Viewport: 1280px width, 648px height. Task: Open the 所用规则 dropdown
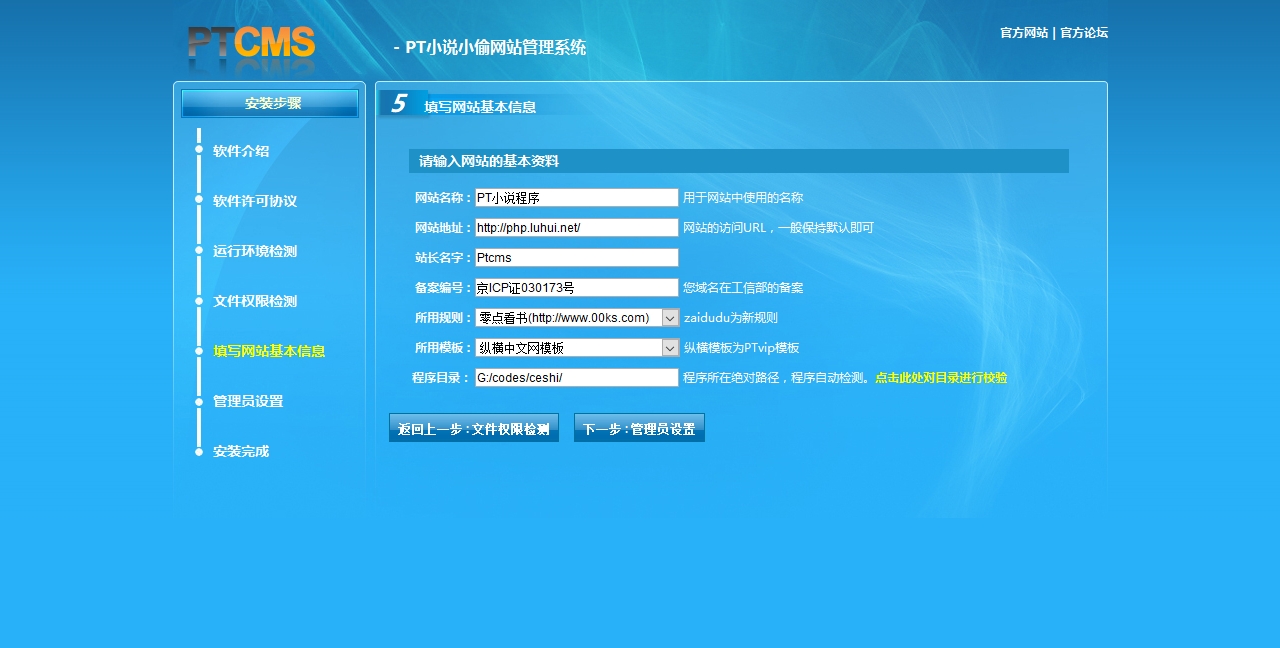pyautogui.click(x=577, y=318)
